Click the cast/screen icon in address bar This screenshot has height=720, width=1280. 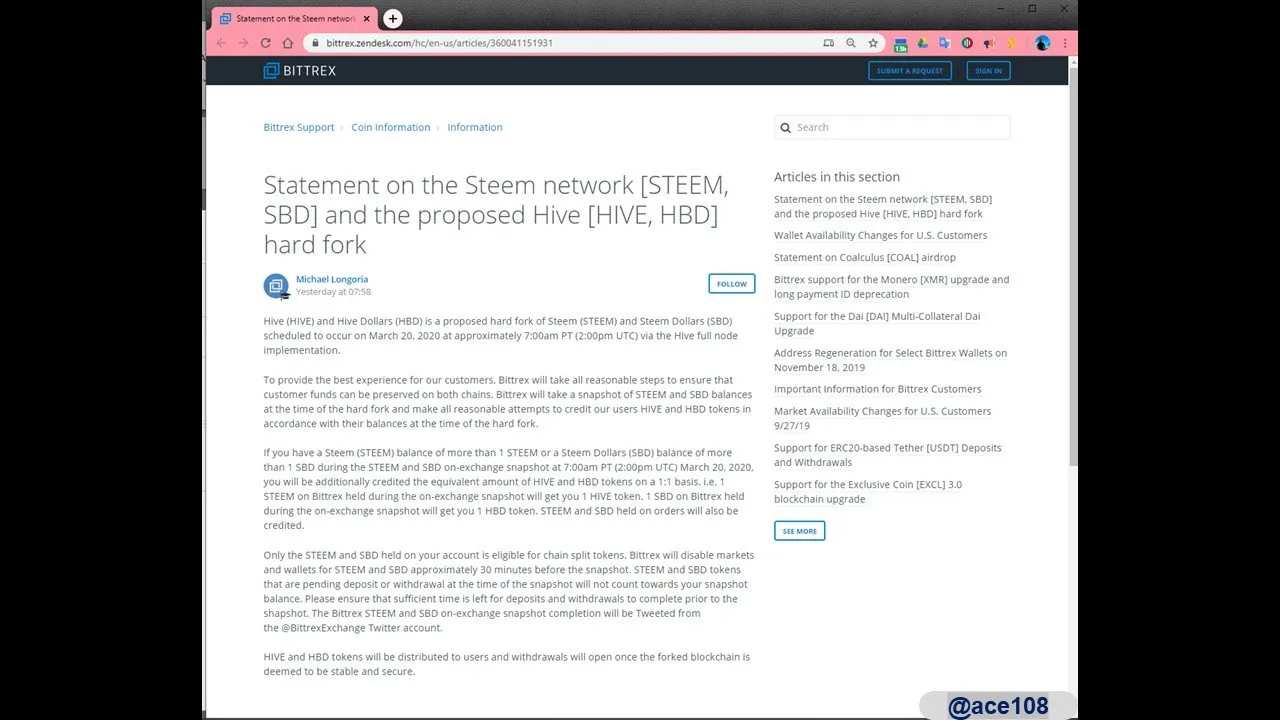tap(828, 43)
